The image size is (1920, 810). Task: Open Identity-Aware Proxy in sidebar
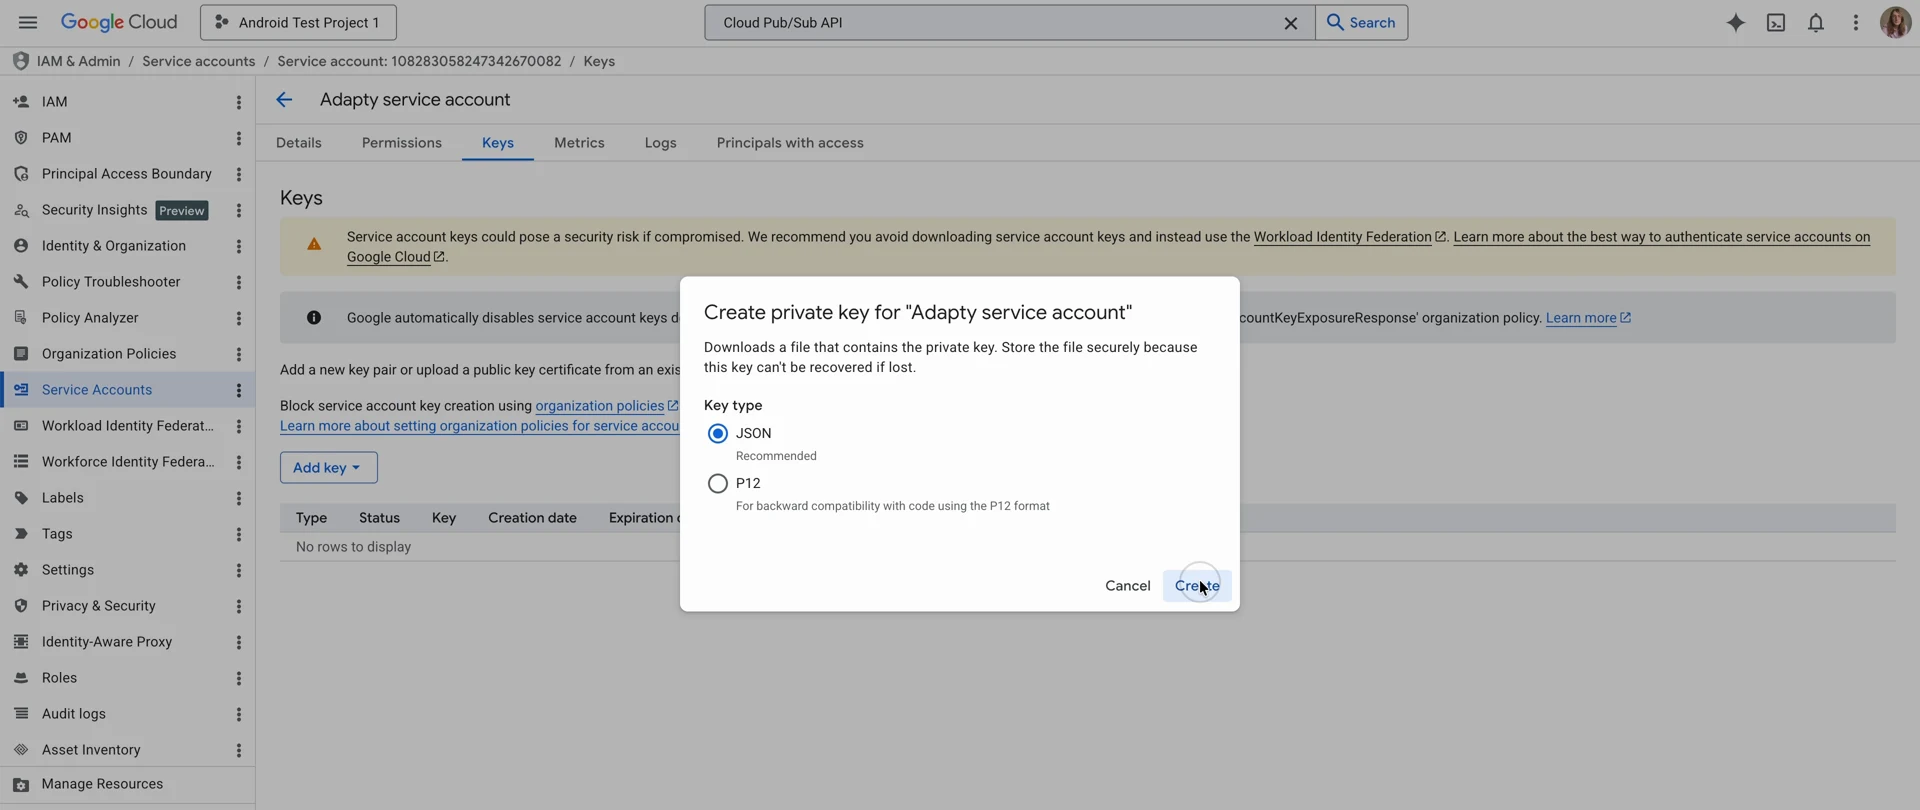point(107,642)
